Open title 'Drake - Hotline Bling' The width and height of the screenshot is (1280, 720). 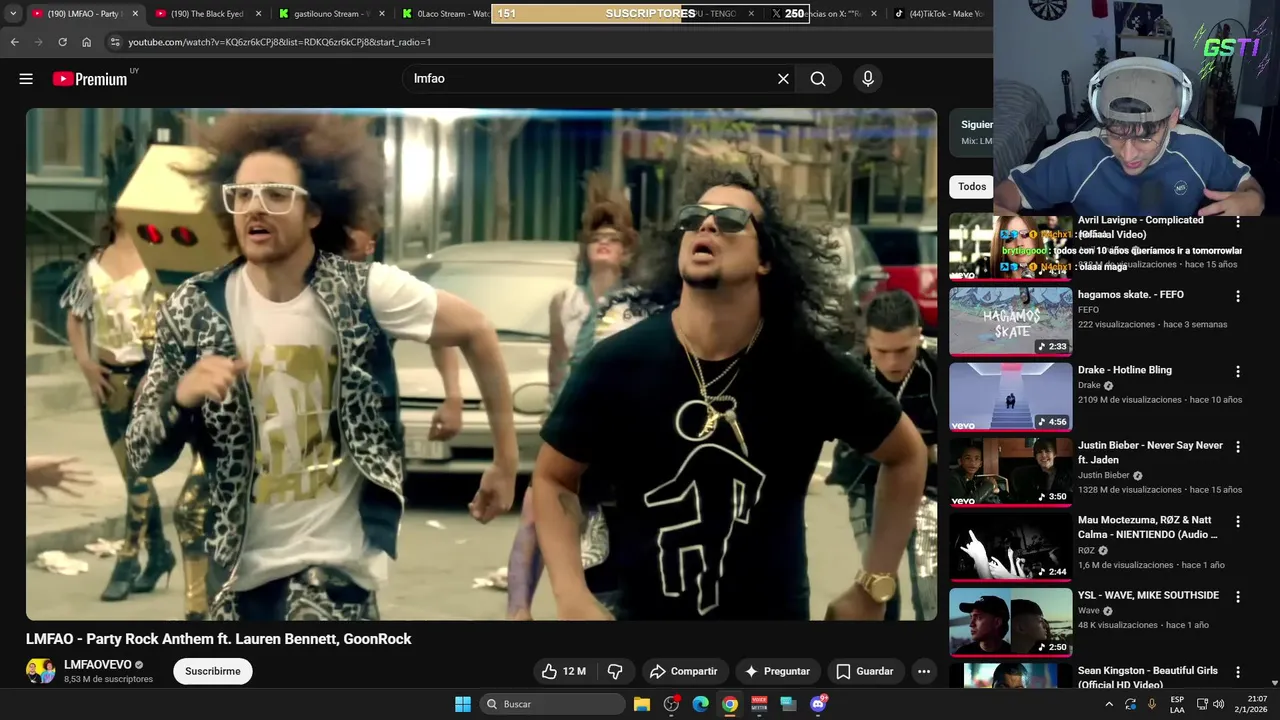(1125, 370)
